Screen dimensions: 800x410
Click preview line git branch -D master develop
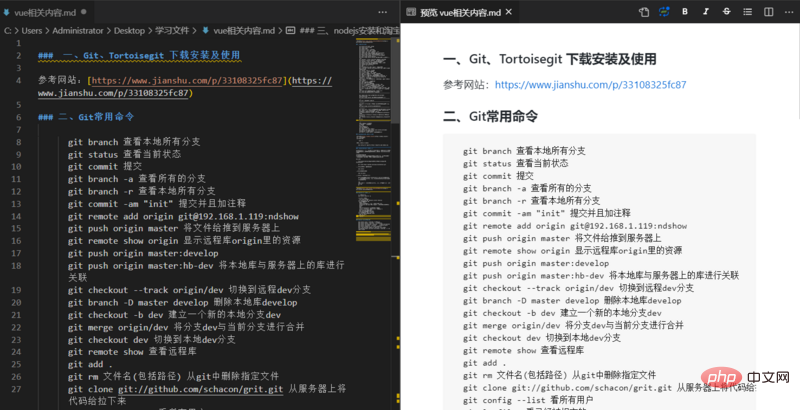point(572,300)
